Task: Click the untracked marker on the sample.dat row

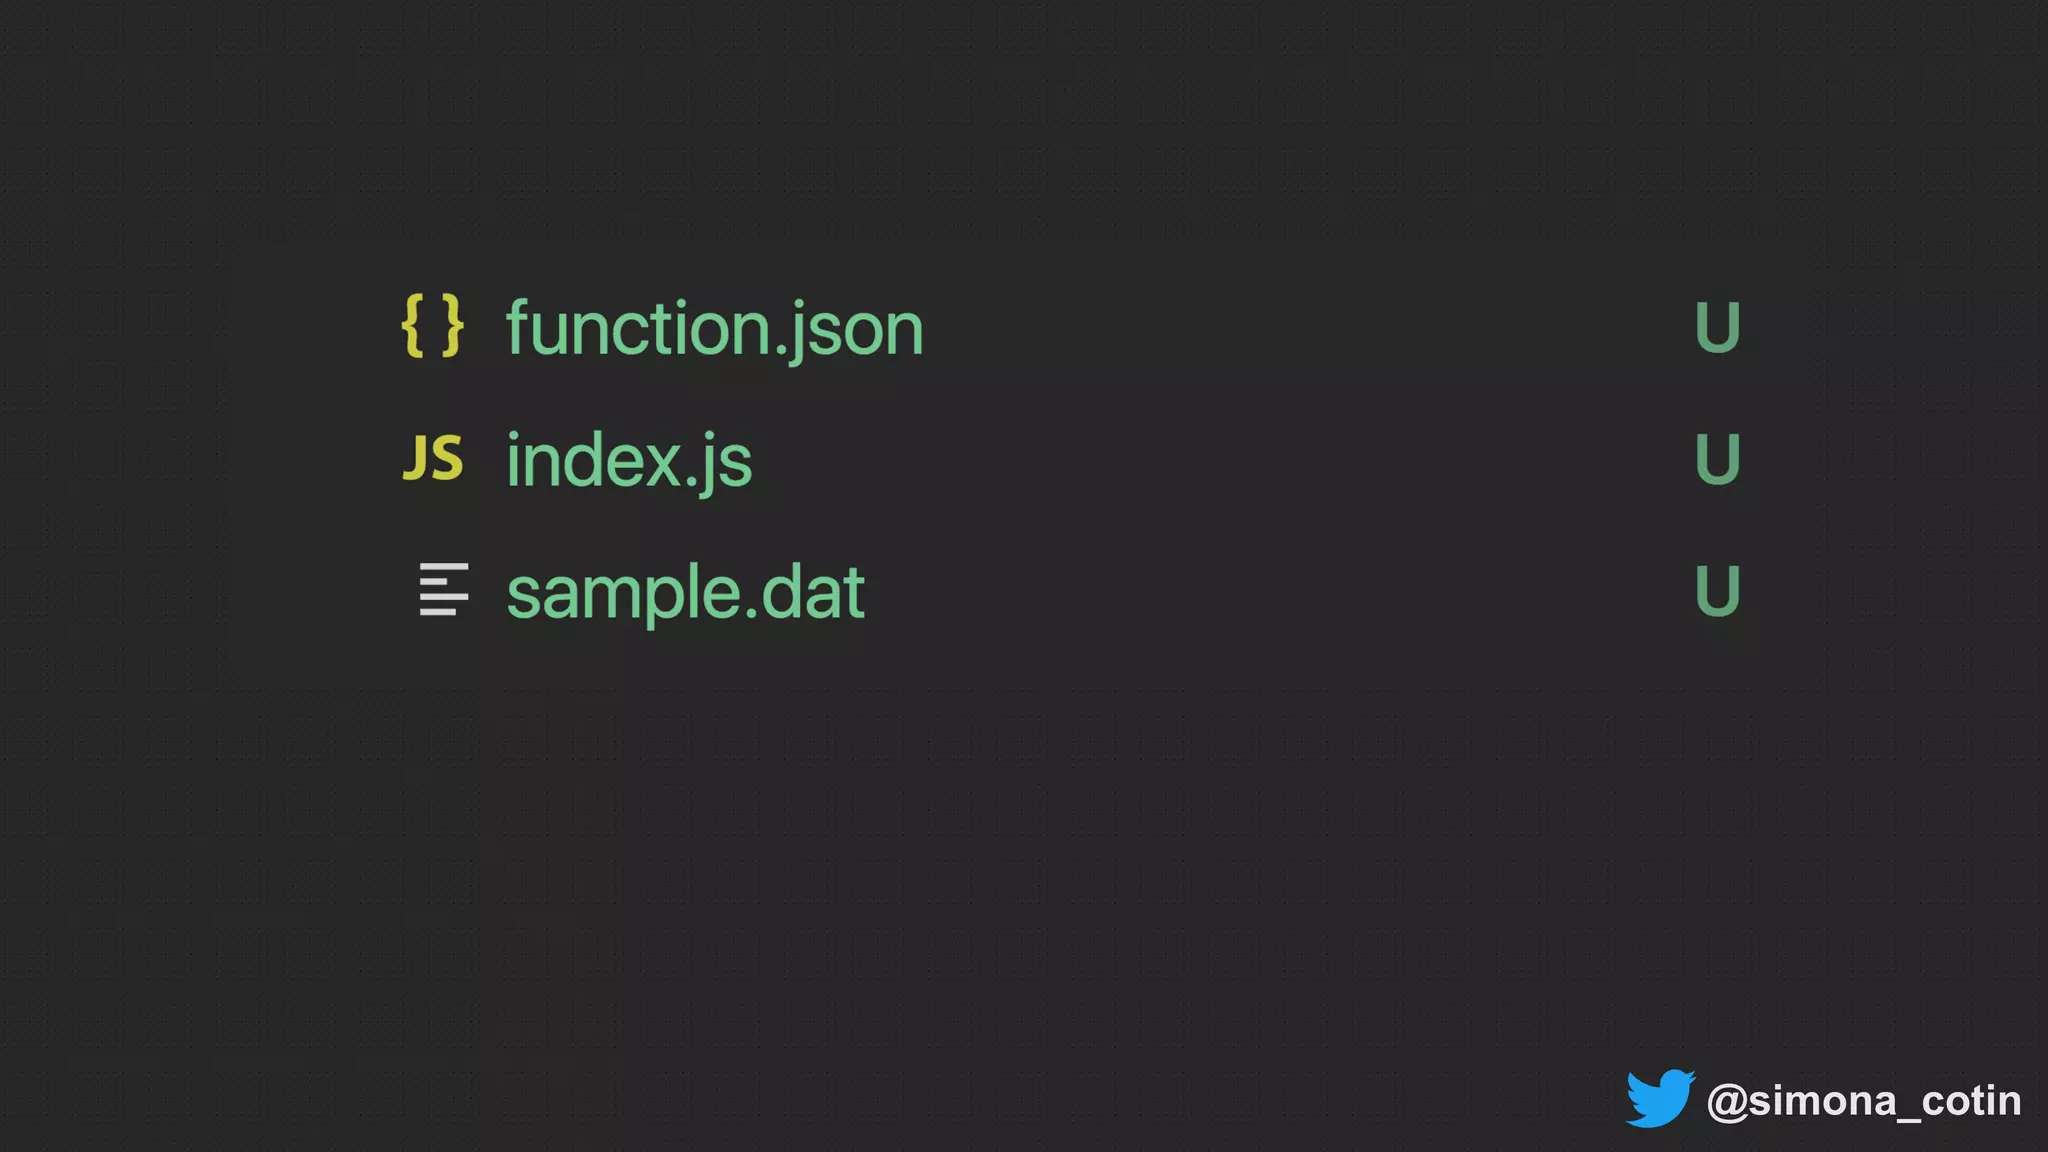Action: tap(1717, 591)
